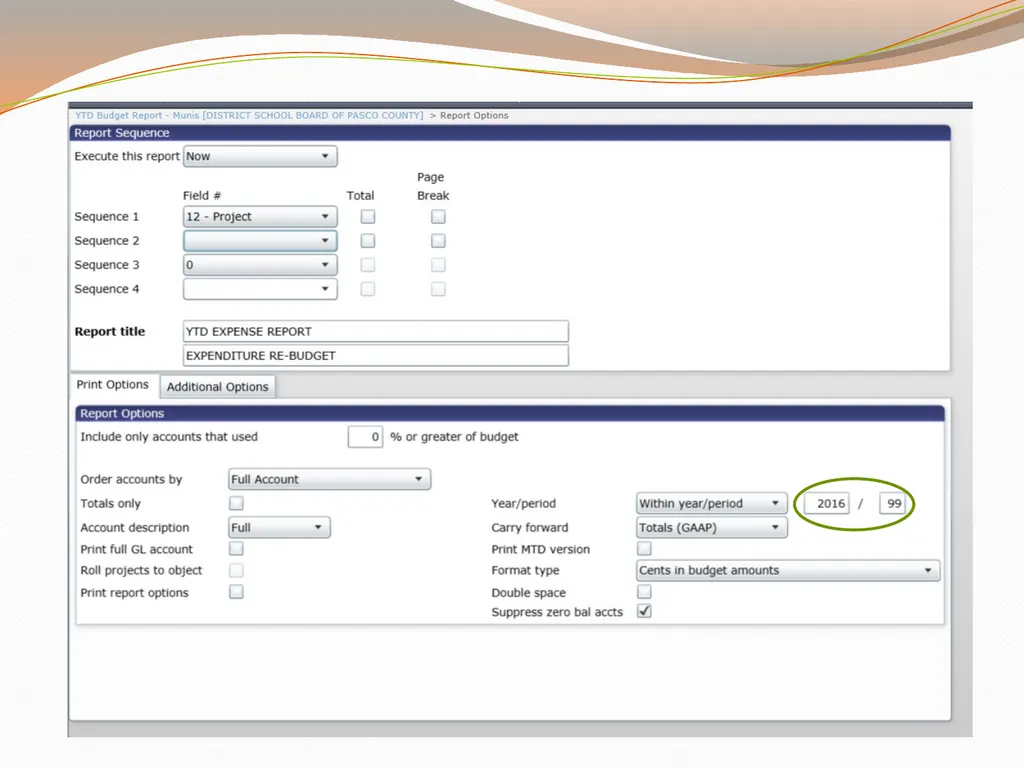Uncheck Suppress zero bal accts

[x=645, y=611]
